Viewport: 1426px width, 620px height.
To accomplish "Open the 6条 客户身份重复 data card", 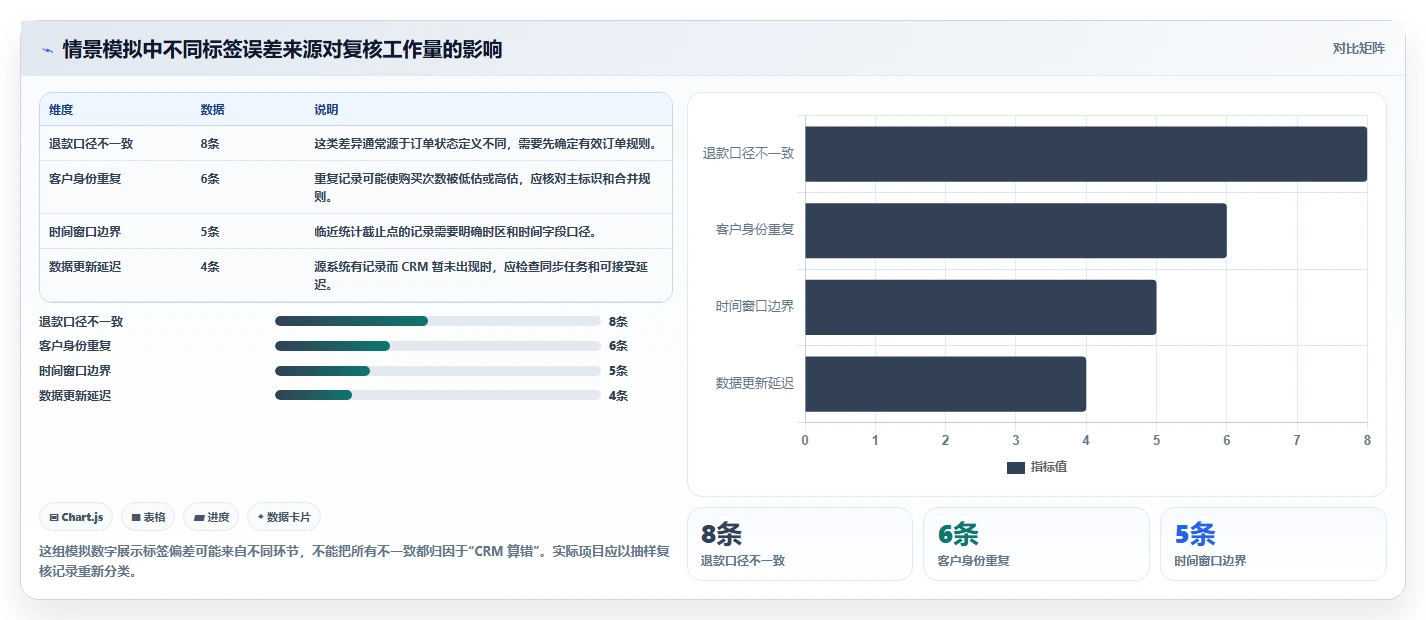I will pyautogui.click(x=1036, y=544).
